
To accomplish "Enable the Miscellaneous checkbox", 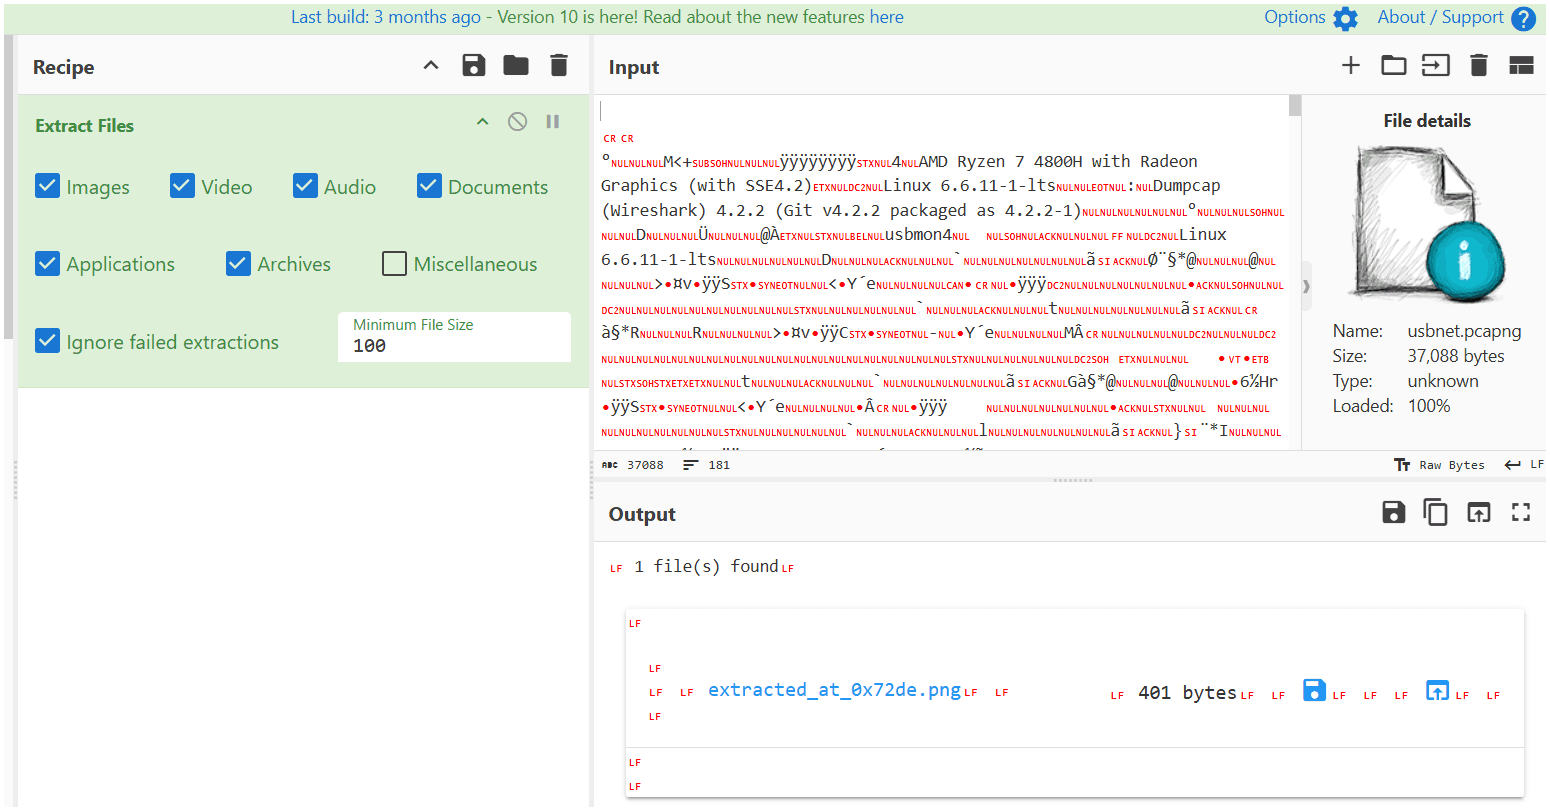I will [395, 264].
